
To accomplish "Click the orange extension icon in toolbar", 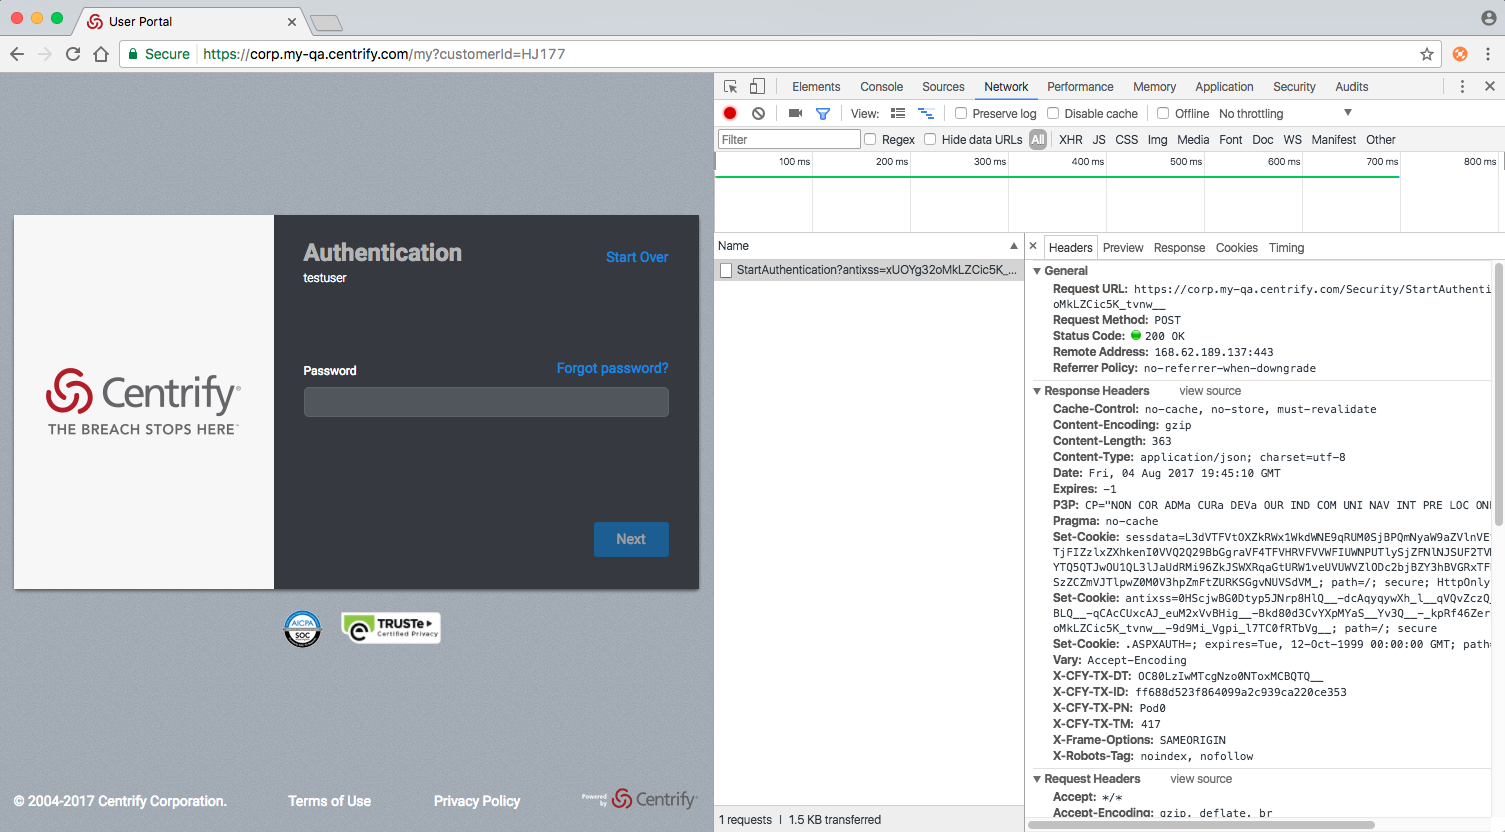I will point(1460,54).
